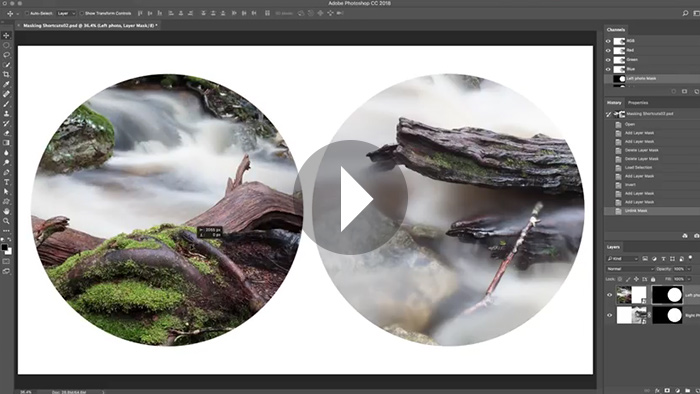Select the Pen tool
This screenshot has width=700, height=394.
coord(6,172)
